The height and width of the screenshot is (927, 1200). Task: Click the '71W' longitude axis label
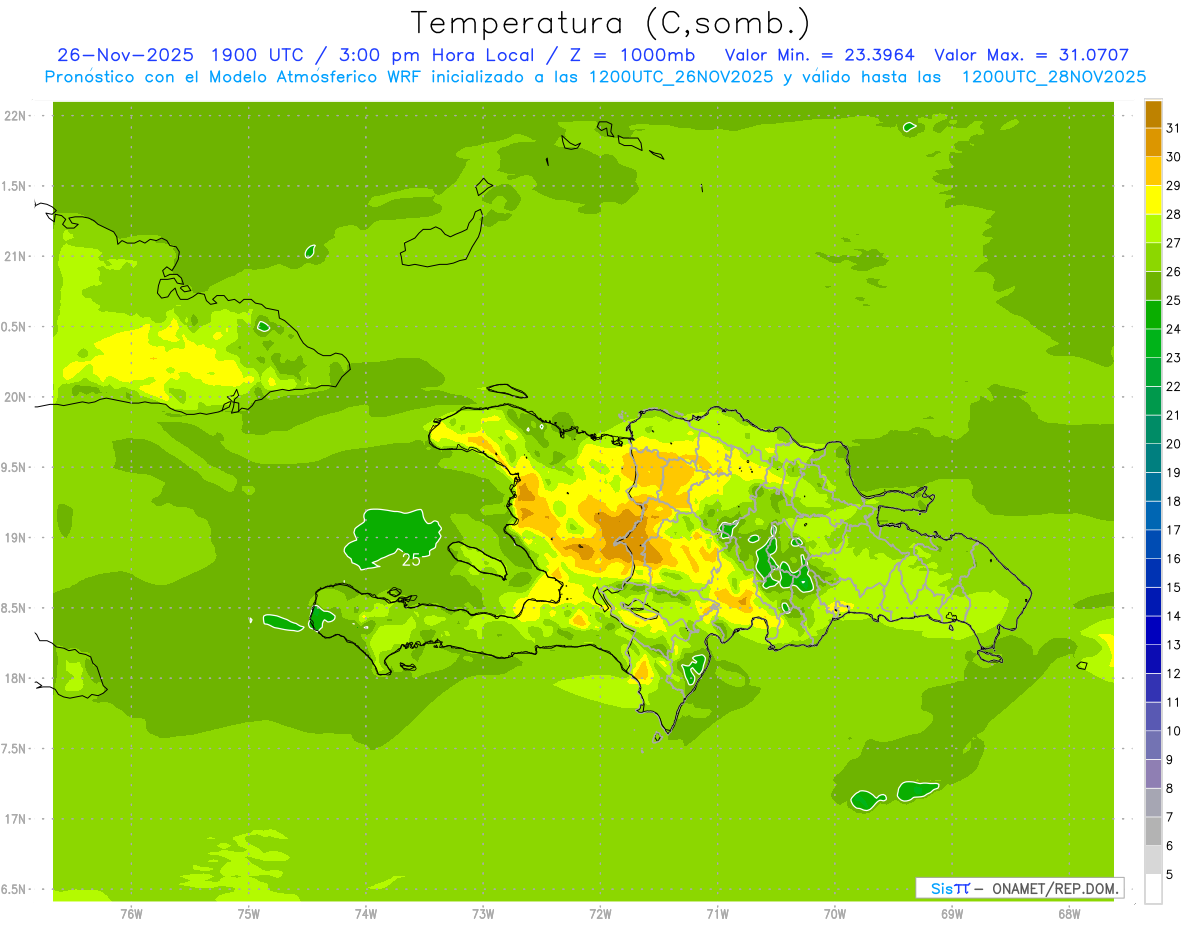click(717, 913)
